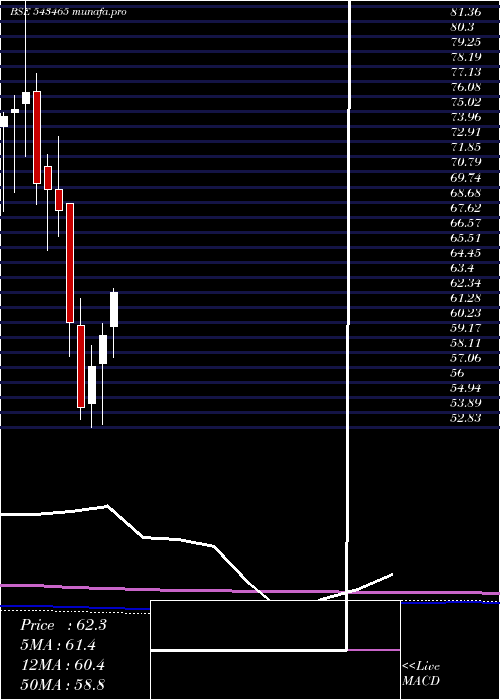Click the 54.94 price axis label
The image size is (500, 700).
coord(465,389)
